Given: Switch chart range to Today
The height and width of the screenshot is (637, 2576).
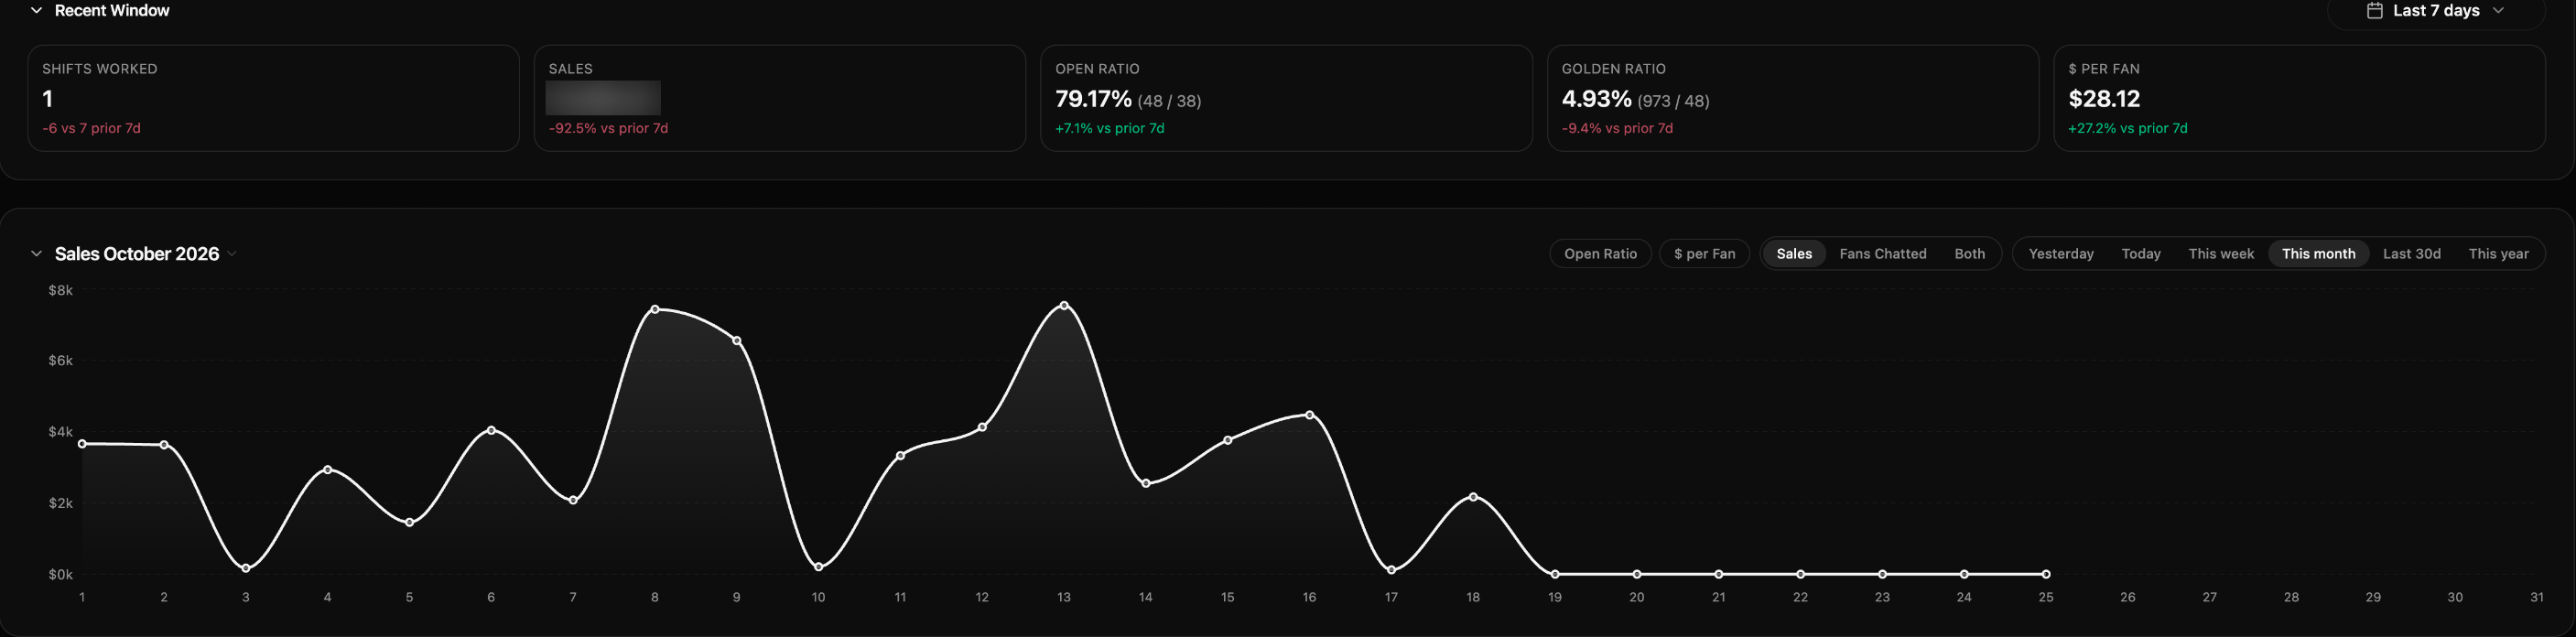Looking at the screenshot, I should (2140, 254).
